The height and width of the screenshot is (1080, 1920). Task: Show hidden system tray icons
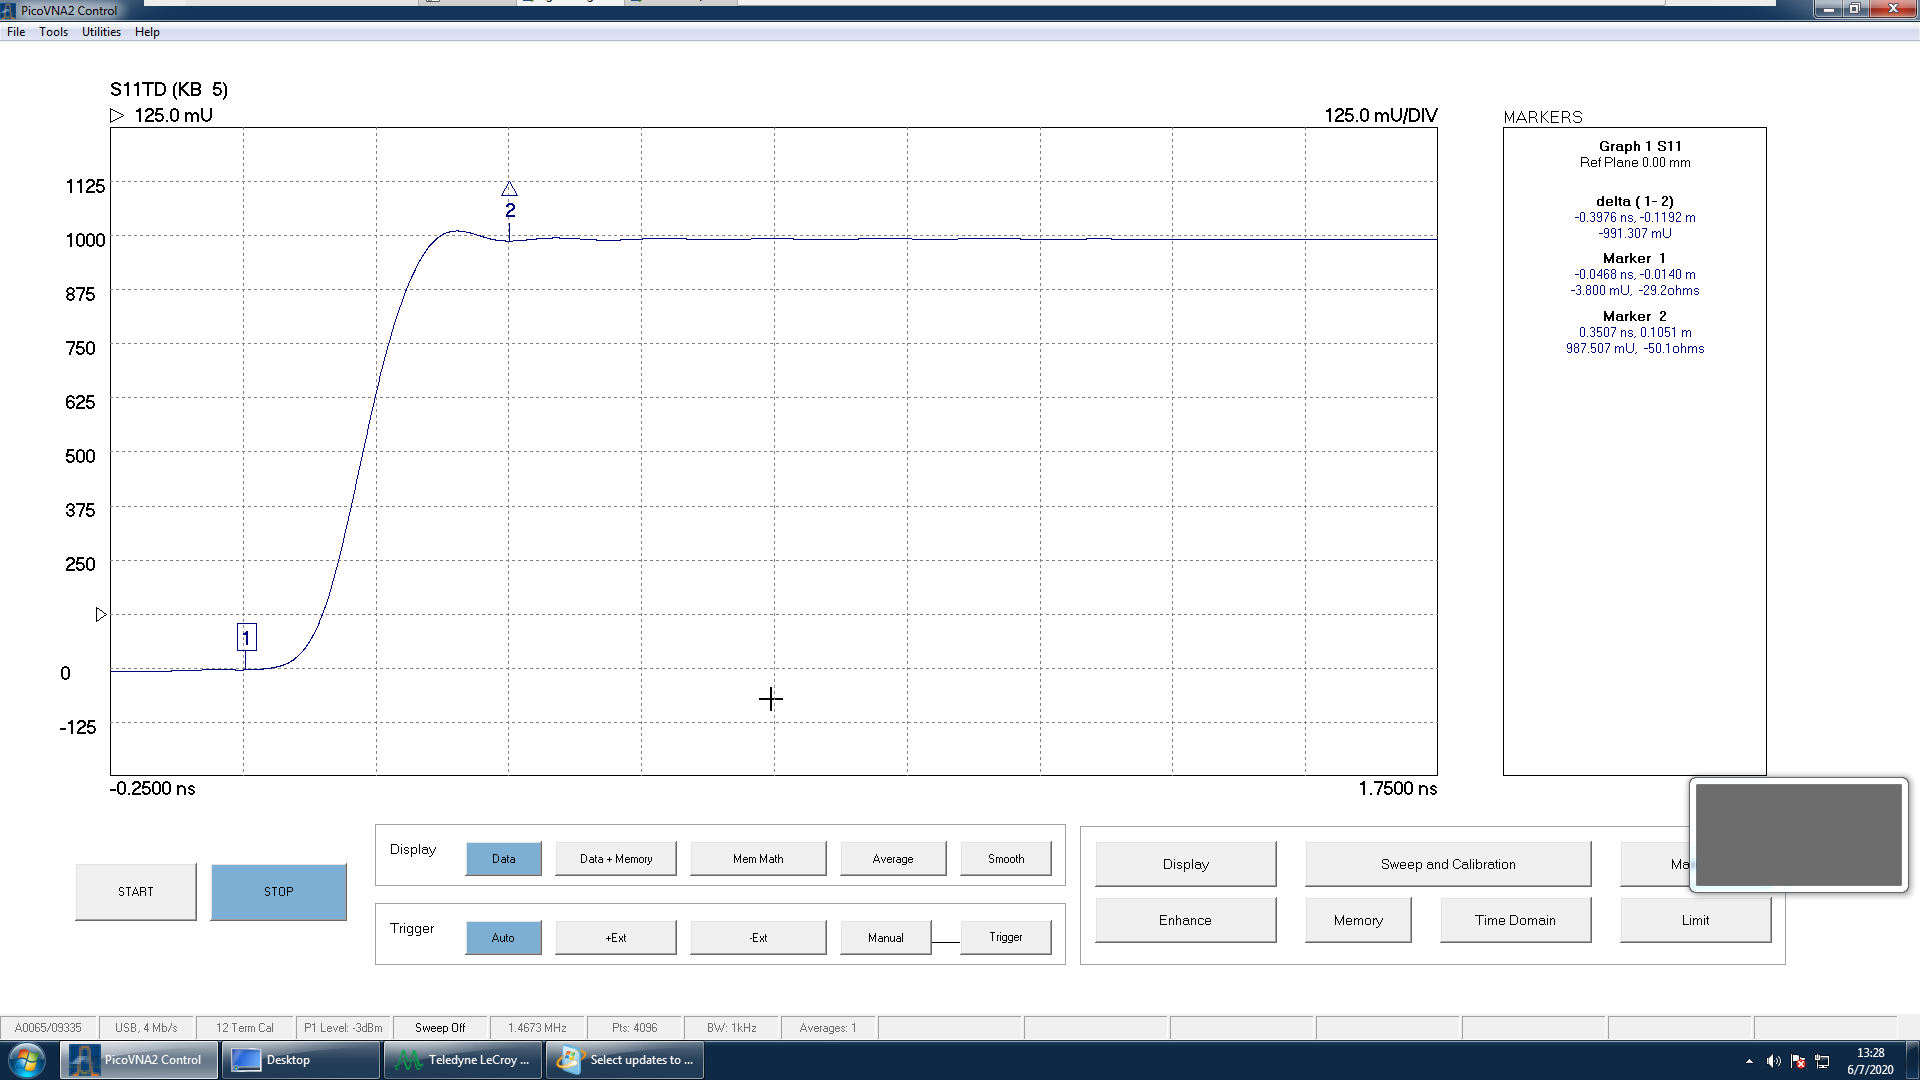coord(1749,1061)
